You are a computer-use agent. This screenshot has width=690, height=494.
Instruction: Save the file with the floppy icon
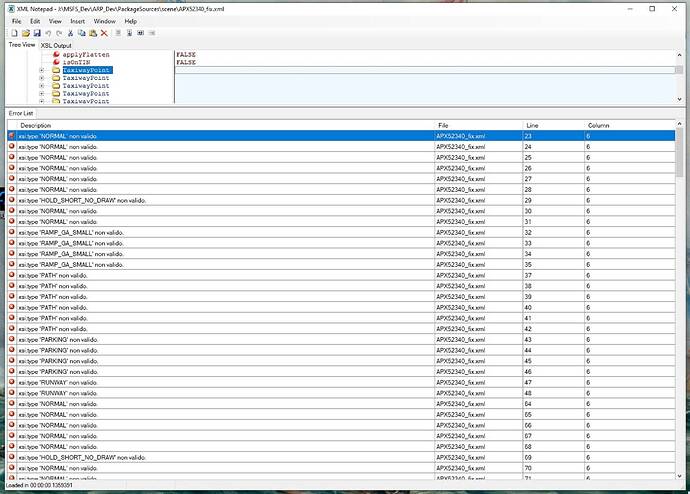click(37, 33)
